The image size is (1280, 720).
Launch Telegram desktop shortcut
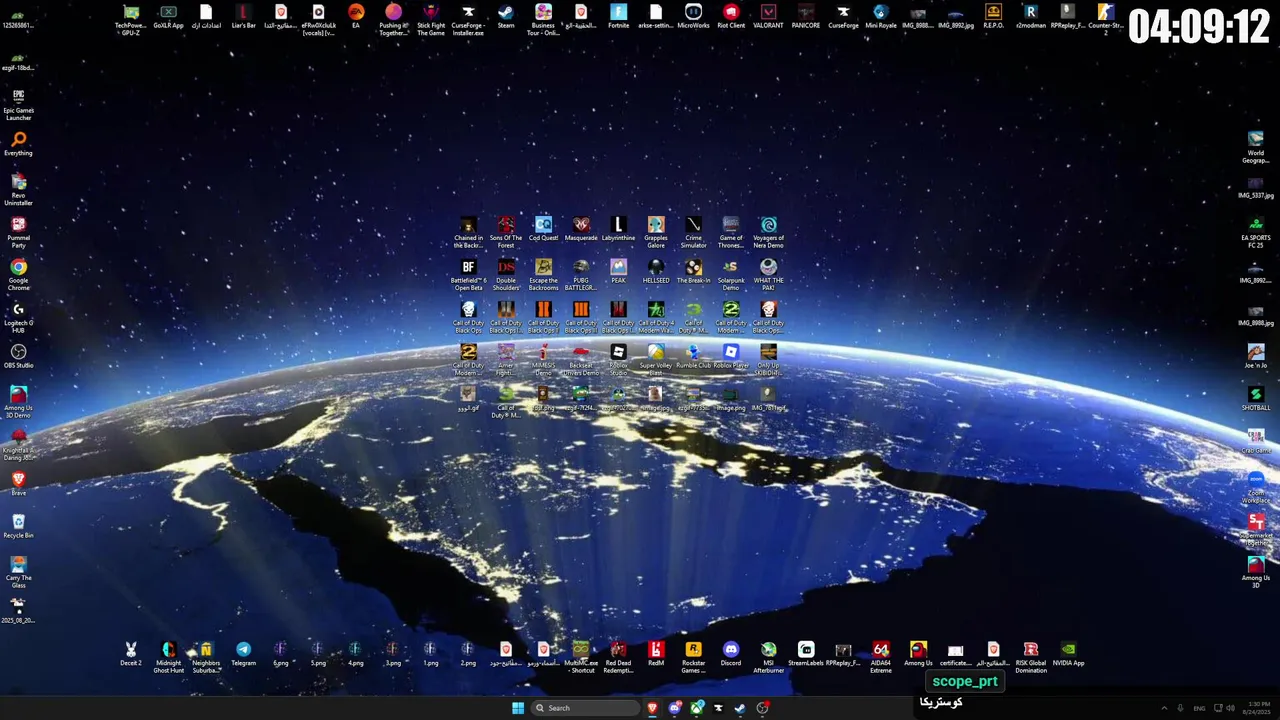(243, 654)
